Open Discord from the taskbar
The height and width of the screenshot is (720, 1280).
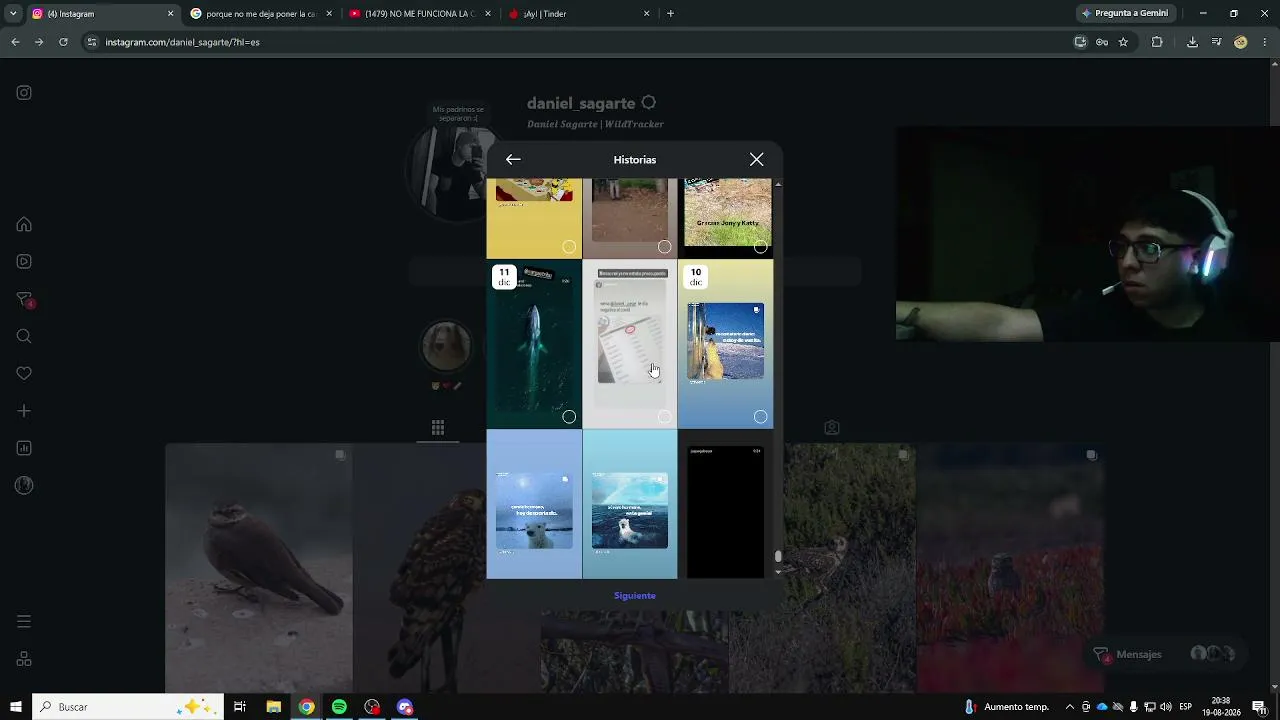405,707
